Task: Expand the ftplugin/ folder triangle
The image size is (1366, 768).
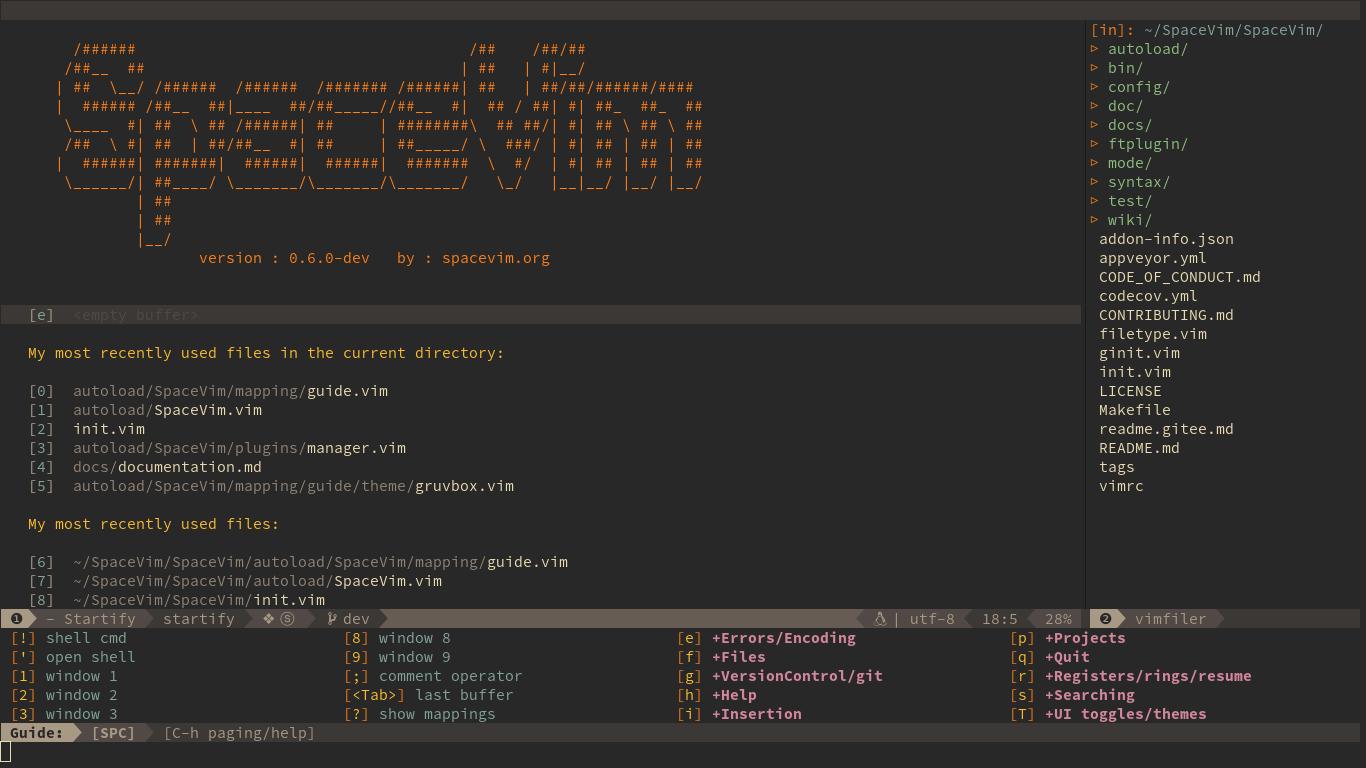Action: pos(1095,144)
